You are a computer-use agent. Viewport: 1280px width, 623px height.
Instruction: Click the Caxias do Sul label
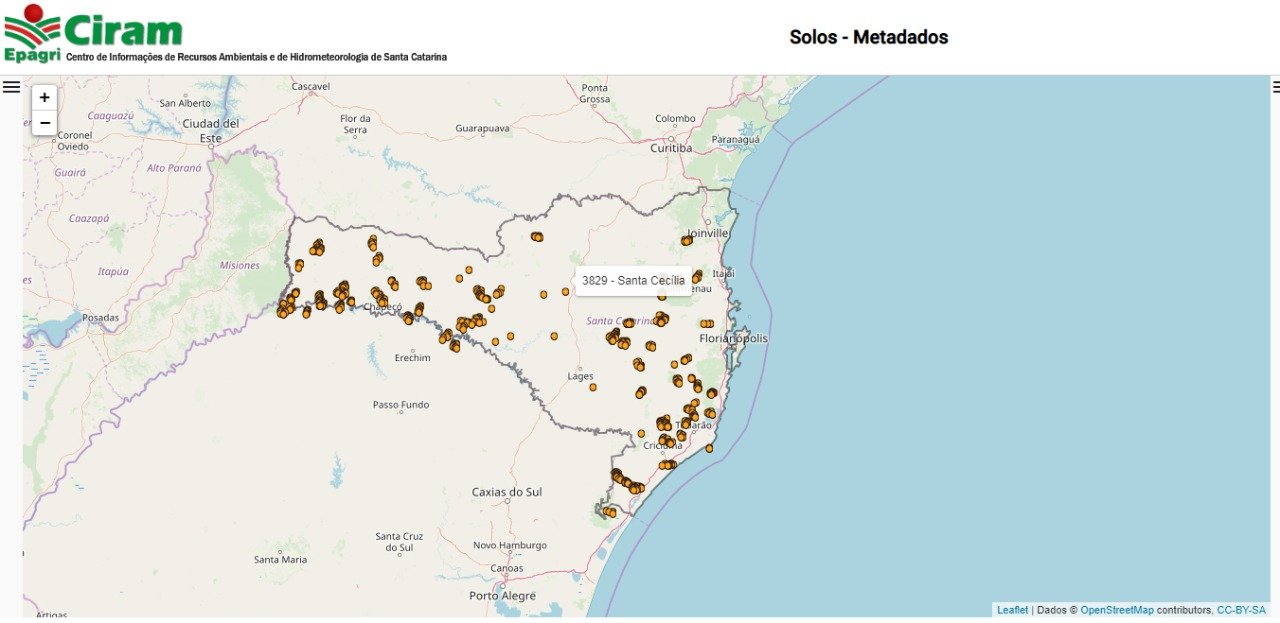pos(507,492)
